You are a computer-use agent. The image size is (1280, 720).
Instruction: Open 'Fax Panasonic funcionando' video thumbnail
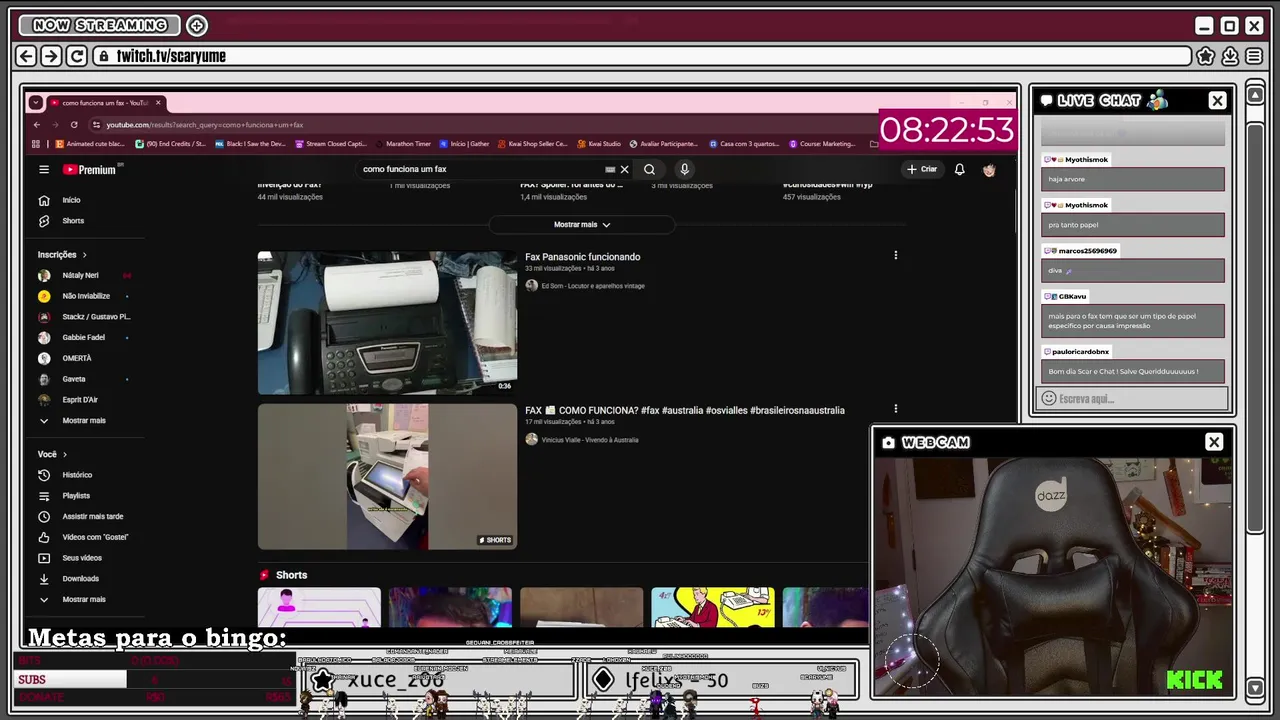coord(387,322)
